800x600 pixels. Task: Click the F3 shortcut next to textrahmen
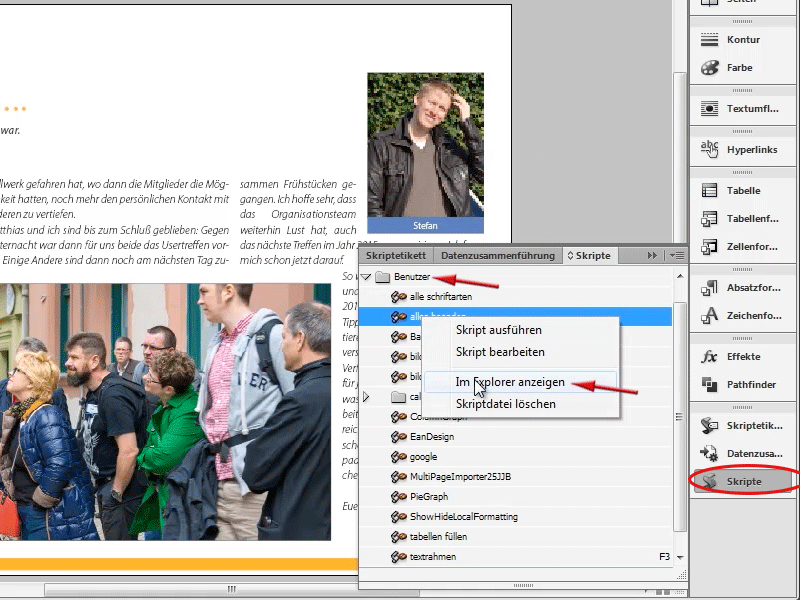(664, 557)
